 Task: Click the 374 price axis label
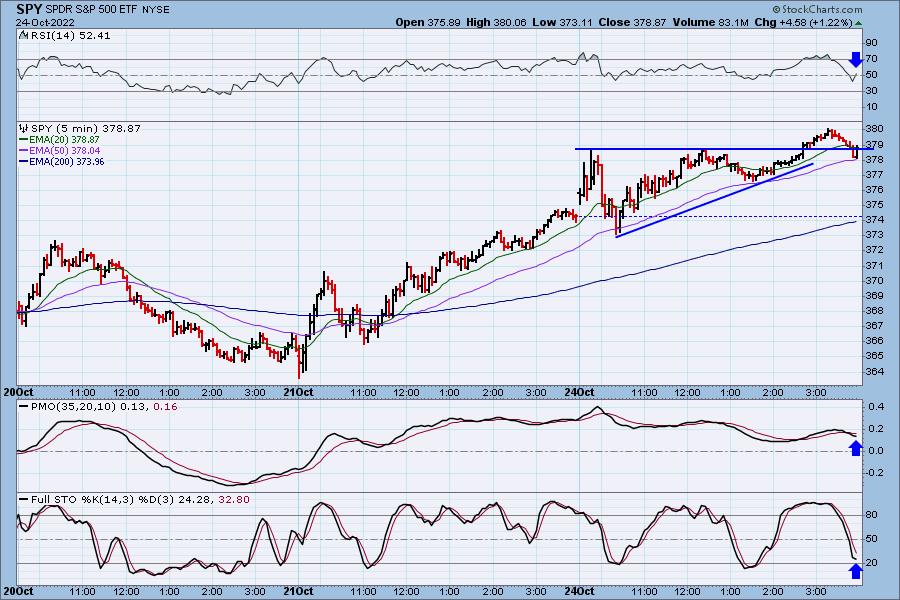[874, 219]
